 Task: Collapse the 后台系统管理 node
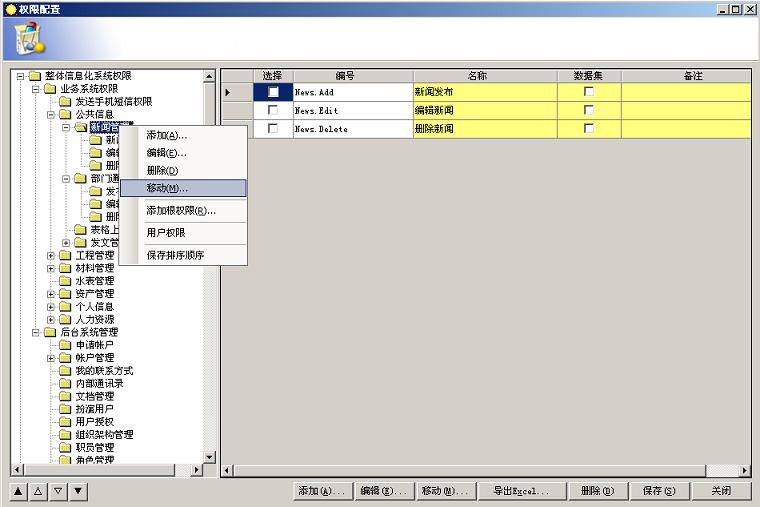pos(35,333)
